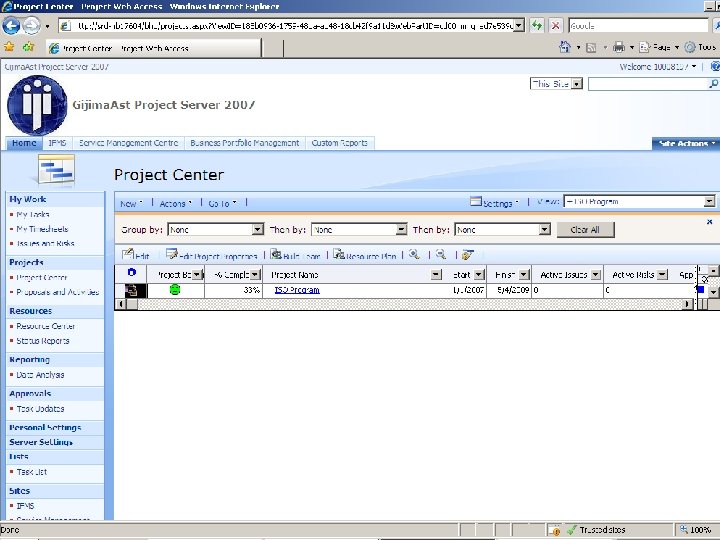Click the site search input box
The image size is (720, 540).
[x=648, y=84]
